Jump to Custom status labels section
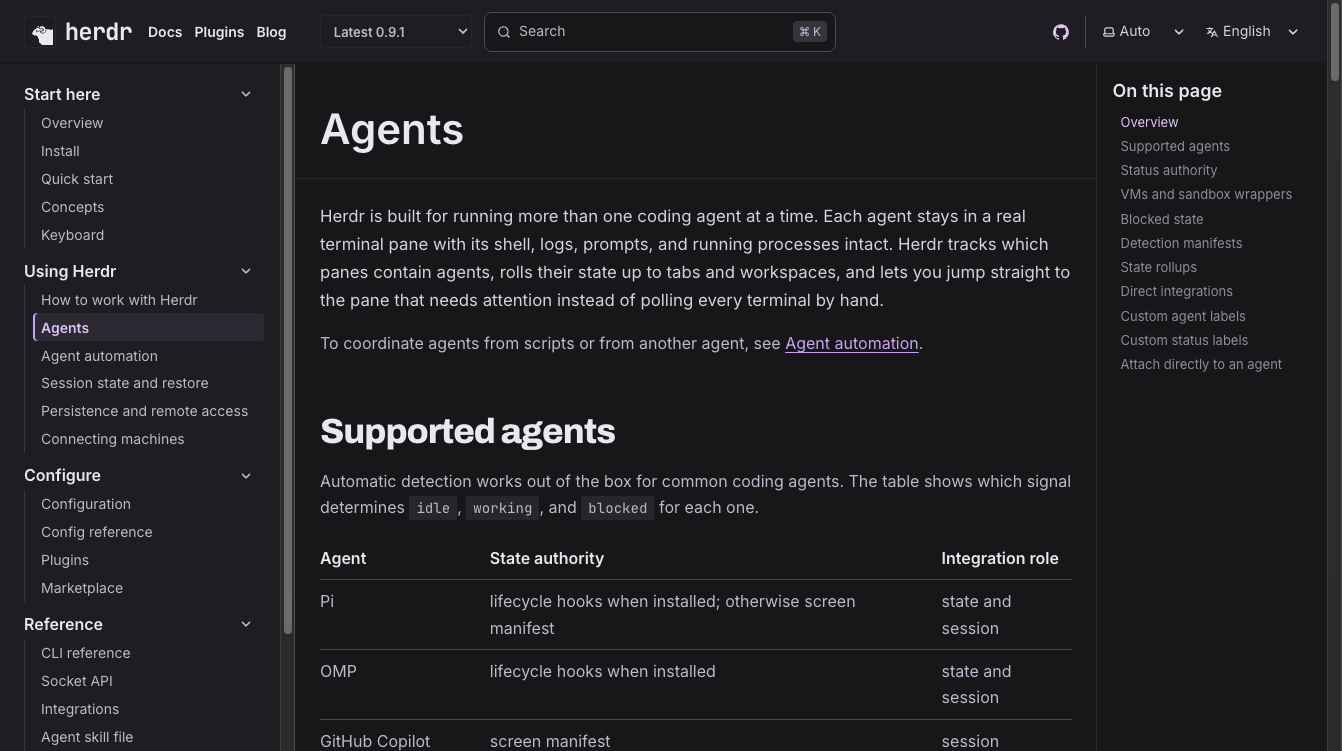Viewport: 1342px width, 751px height. (x=1184, y=340)
